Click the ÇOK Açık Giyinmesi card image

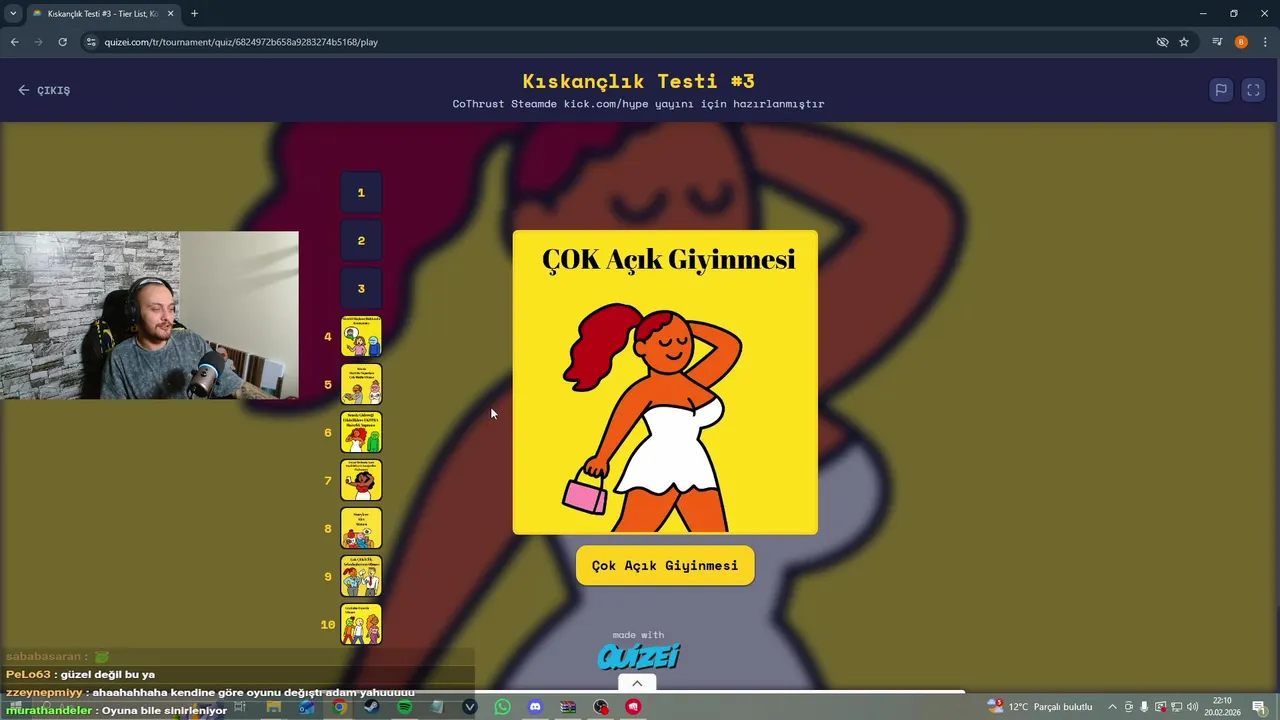point(665,382)
